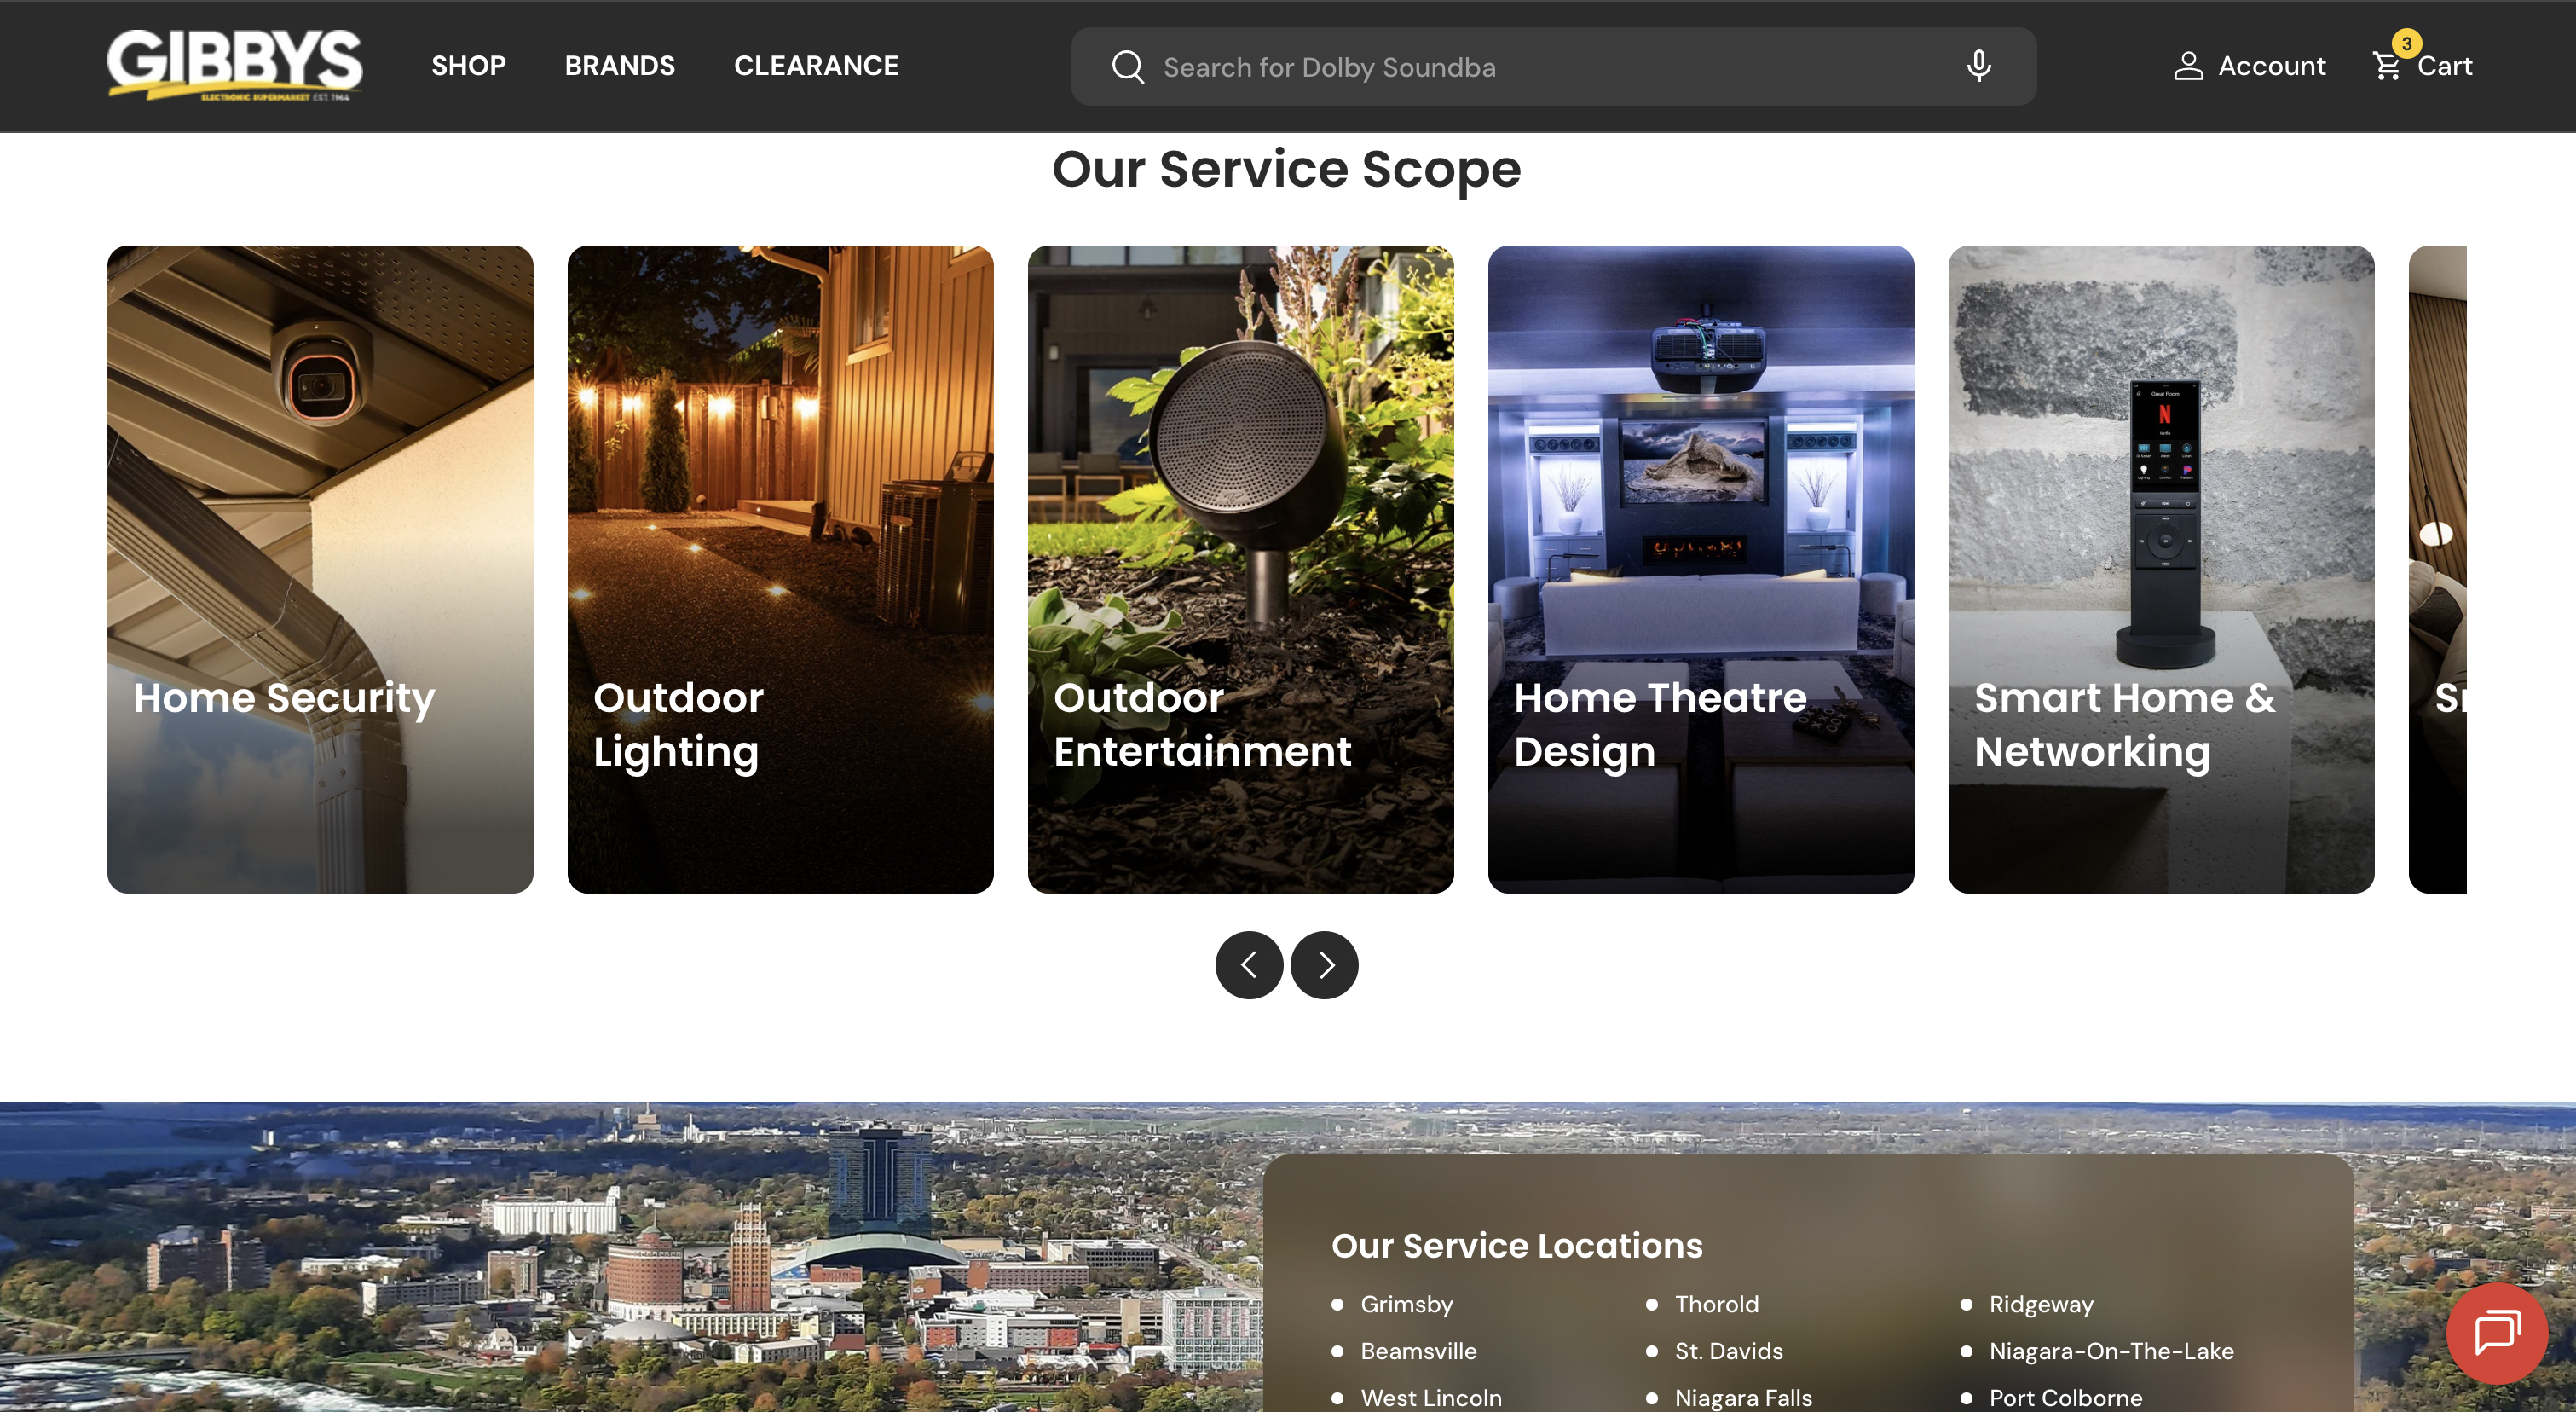Open the BRANDS menu

[620, 66]
